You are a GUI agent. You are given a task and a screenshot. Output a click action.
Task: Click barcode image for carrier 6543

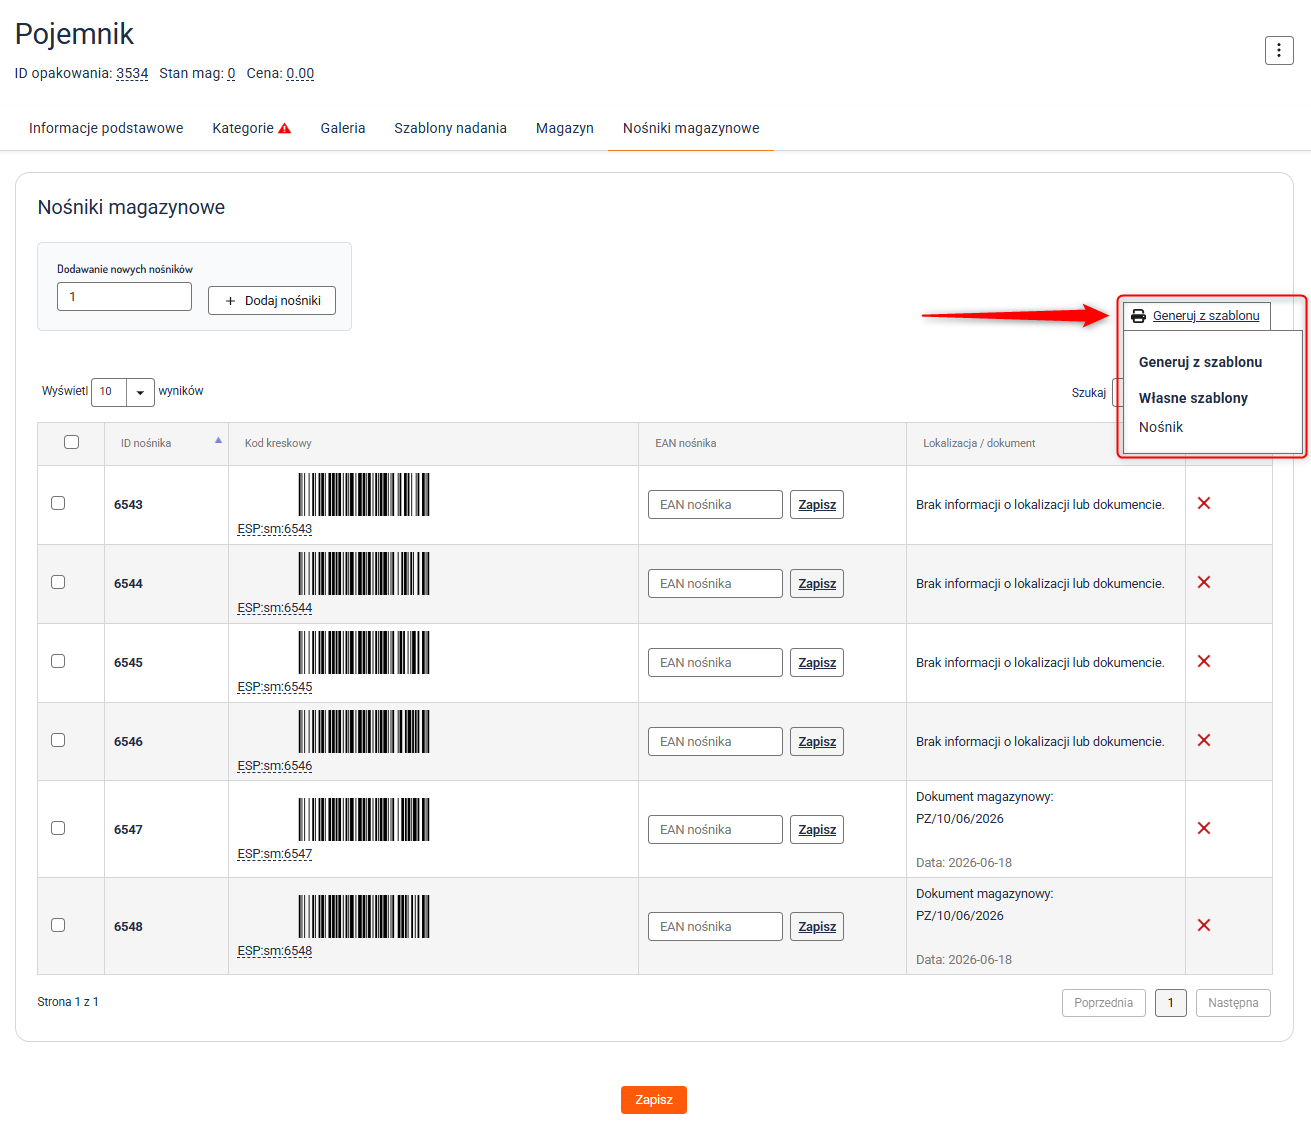tap(364, 494)
